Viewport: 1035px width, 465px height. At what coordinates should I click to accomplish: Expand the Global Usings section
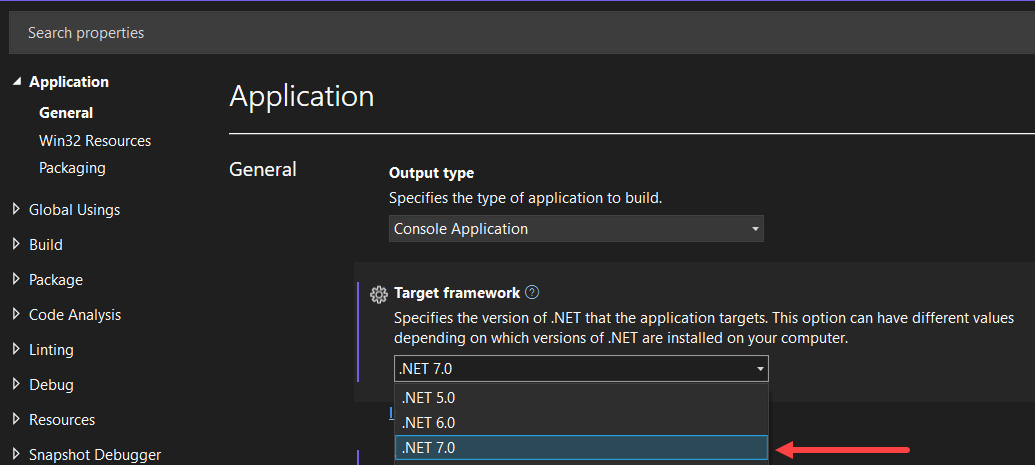point(17,209)
